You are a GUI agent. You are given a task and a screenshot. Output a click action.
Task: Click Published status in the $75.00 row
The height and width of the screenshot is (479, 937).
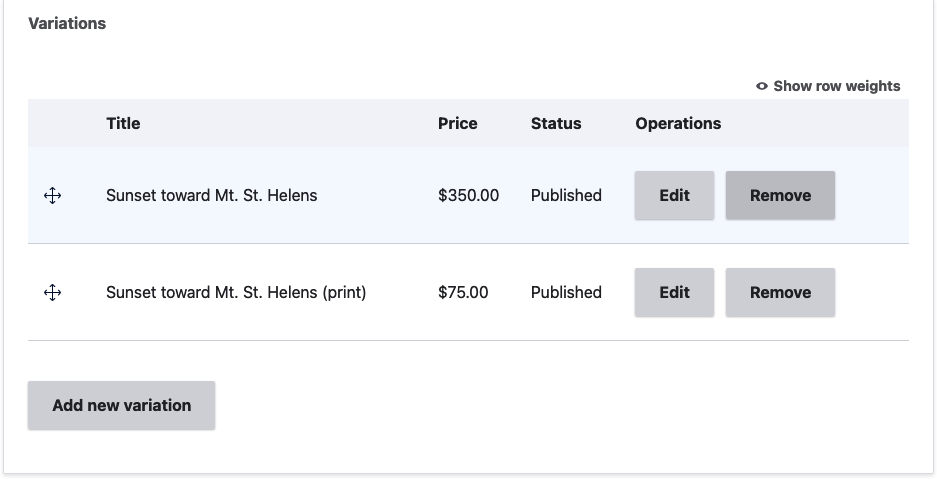click(566, 293)
